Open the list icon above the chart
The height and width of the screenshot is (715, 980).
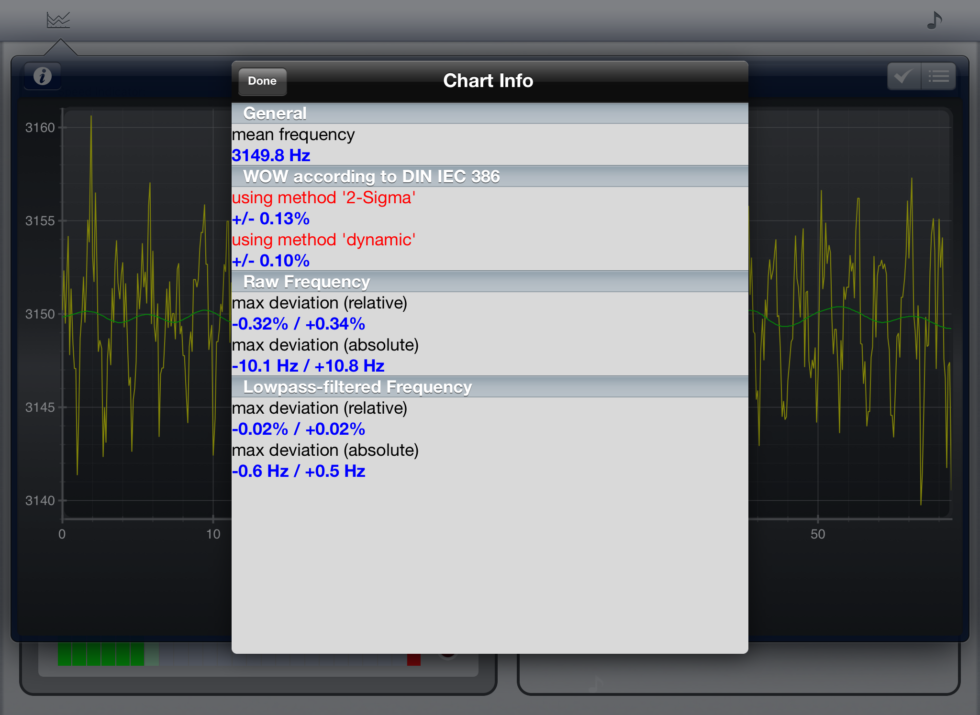click(x=939, y=77)
